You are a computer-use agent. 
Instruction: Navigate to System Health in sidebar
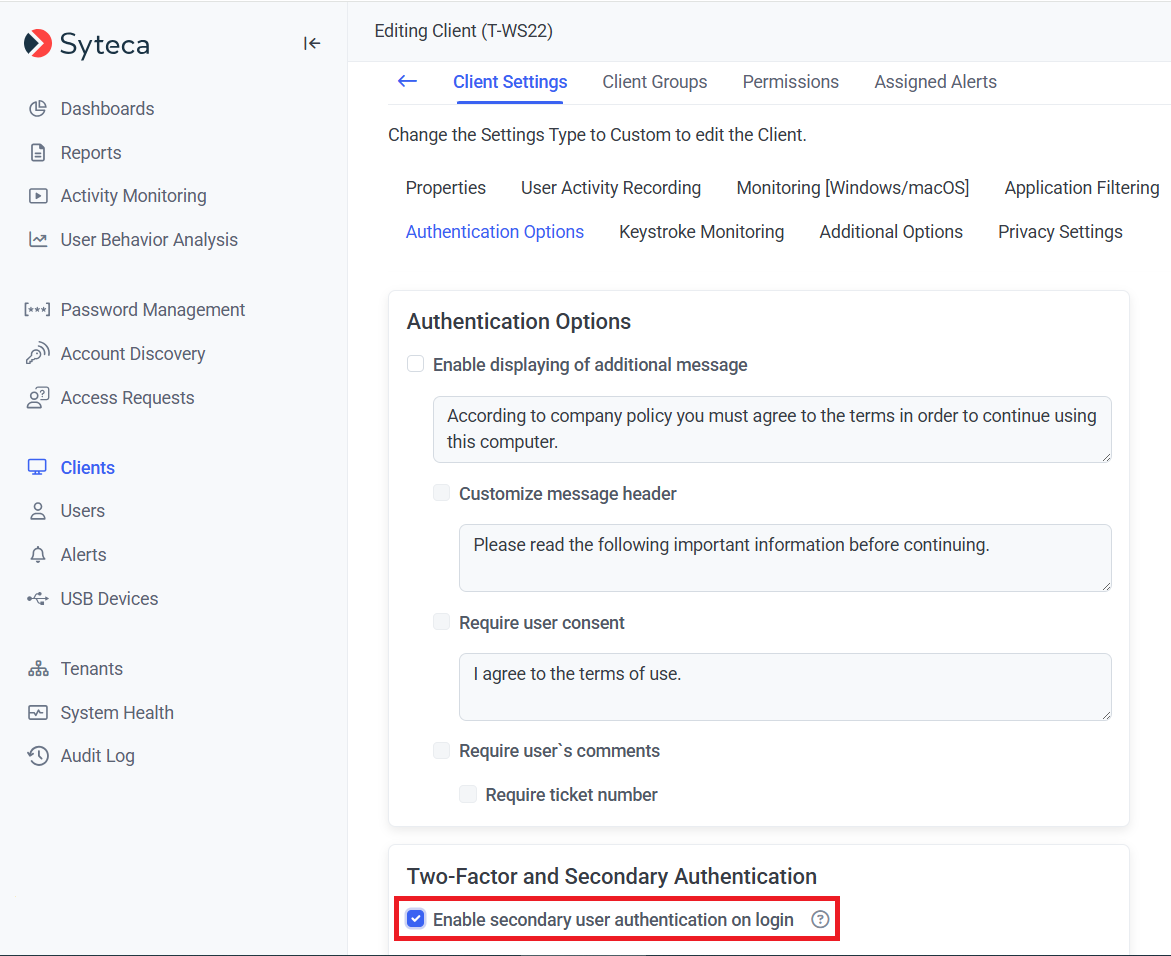pyautogui.click(x=117, y=713)
